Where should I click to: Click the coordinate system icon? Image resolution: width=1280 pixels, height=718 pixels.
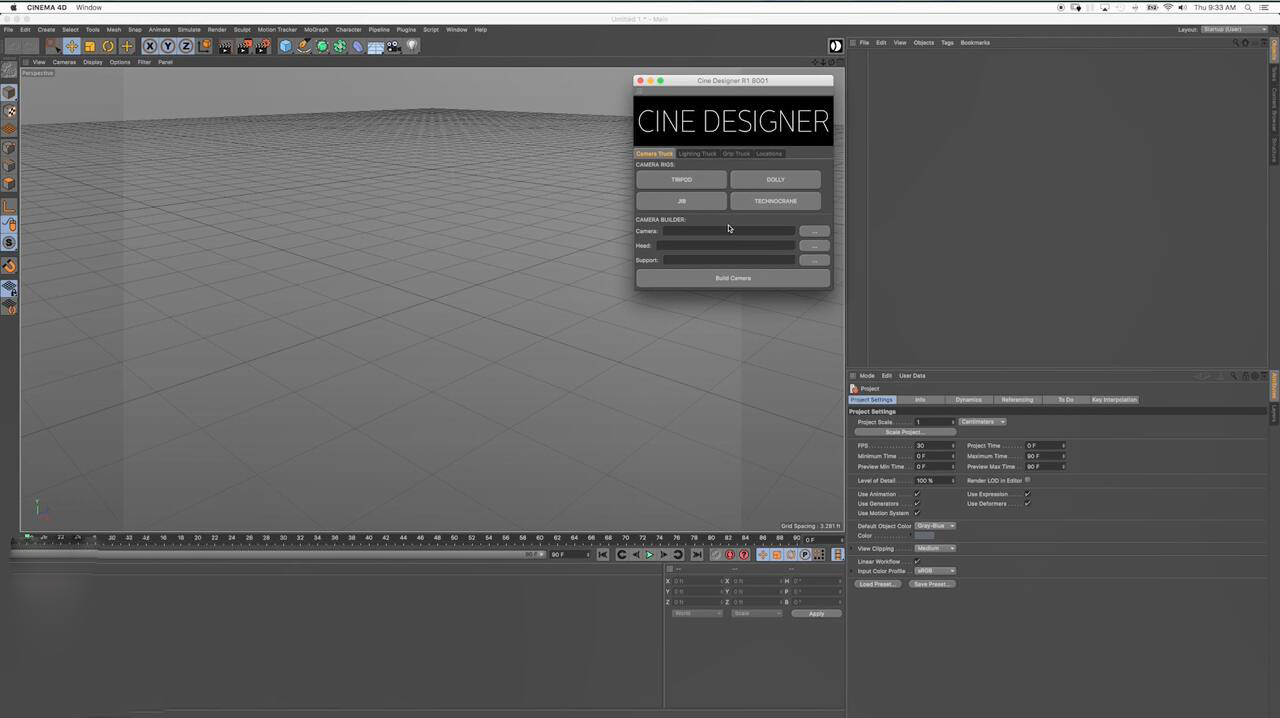tap(205, 46)
